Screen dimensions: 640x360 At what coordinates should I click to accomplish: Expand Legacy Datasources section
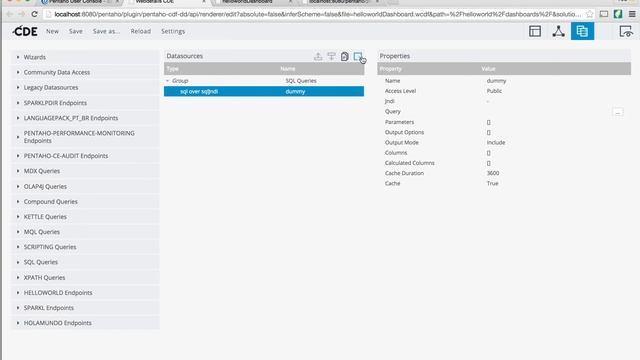click(85, 87)
